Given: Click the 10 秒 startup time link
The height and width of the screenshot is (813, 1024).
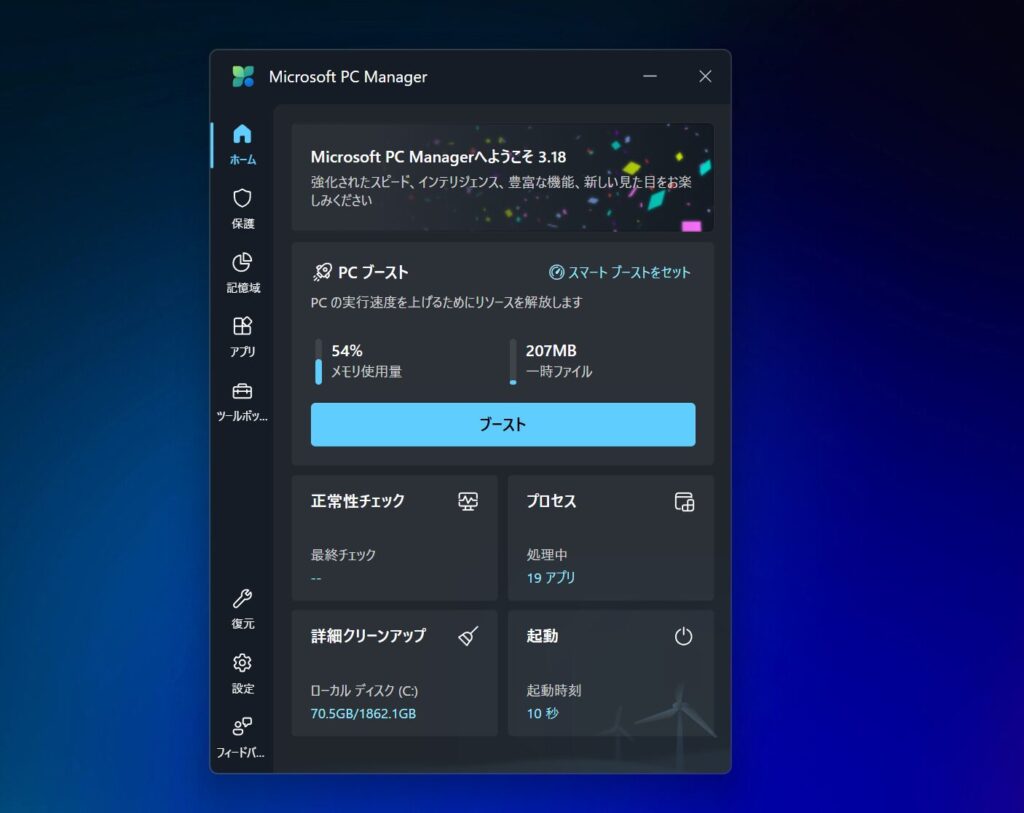Looking at the screenshot, I should click(x=543, y=714).
